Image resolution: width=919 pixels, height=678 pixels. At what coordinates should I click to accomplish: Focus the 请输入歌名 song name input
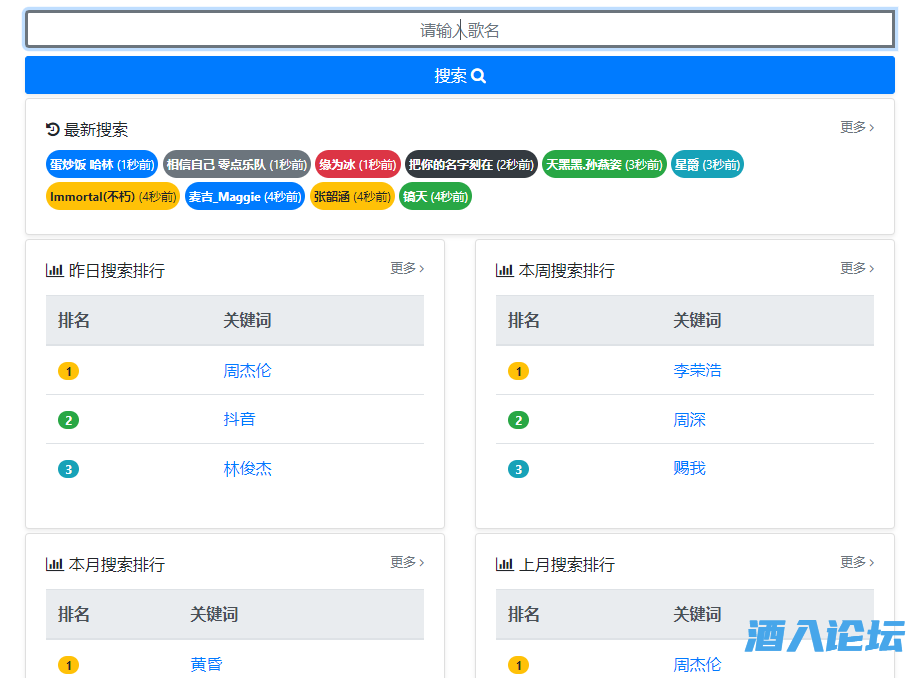tap(459, 30)
